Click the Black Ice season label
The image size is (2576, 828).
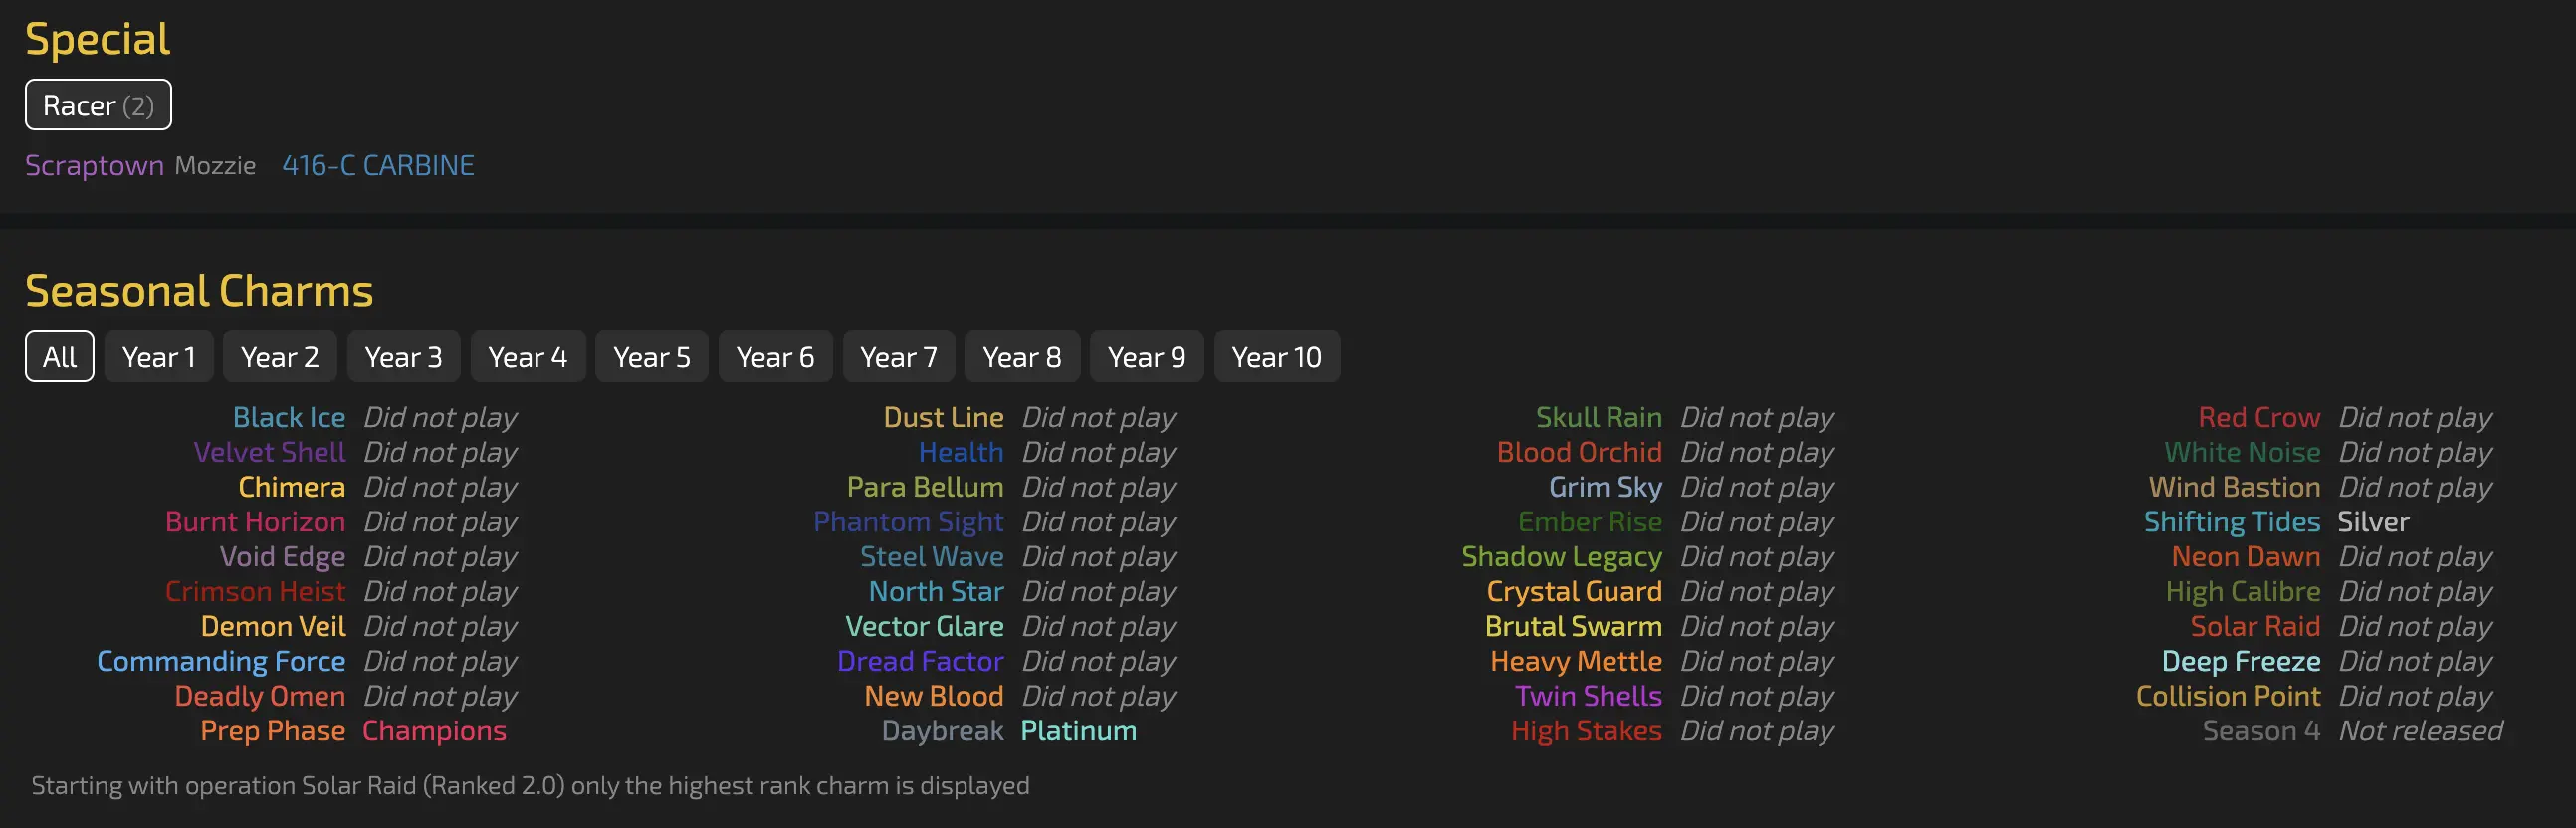(x=289, y=417)
